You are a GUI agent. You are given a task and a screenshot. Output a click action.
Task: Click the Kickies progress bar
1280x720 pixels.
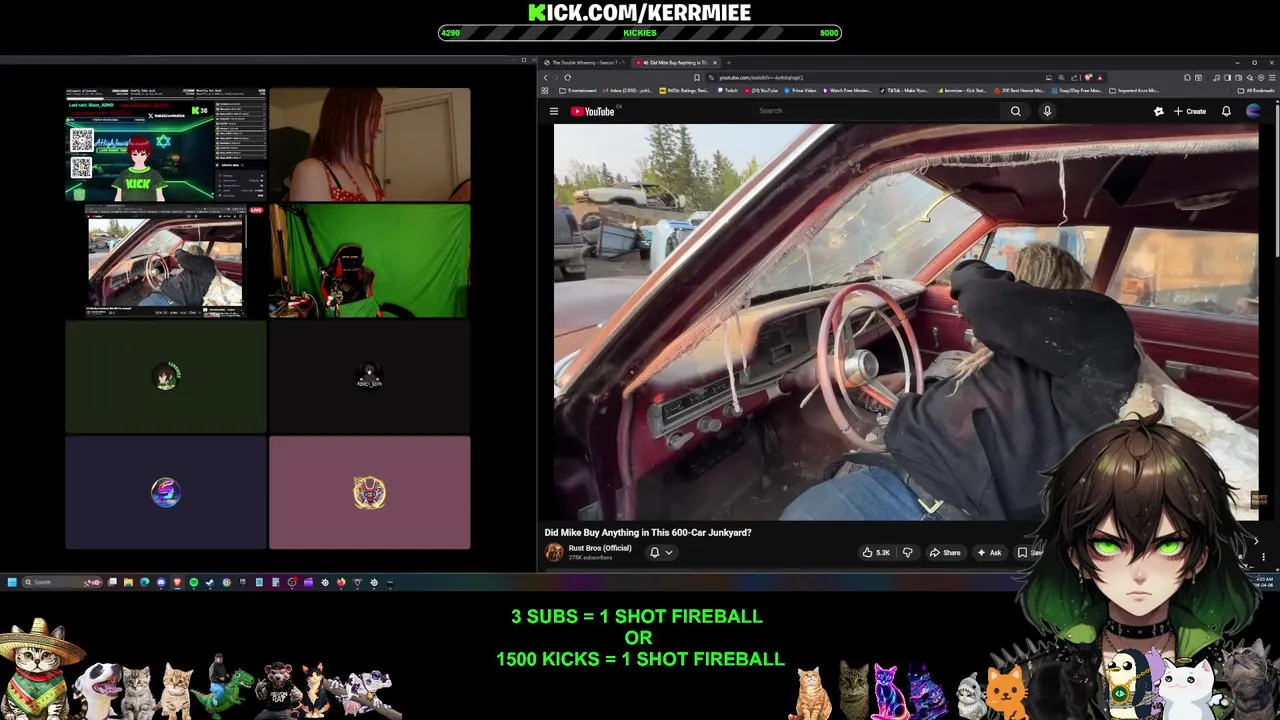[640, 33]
